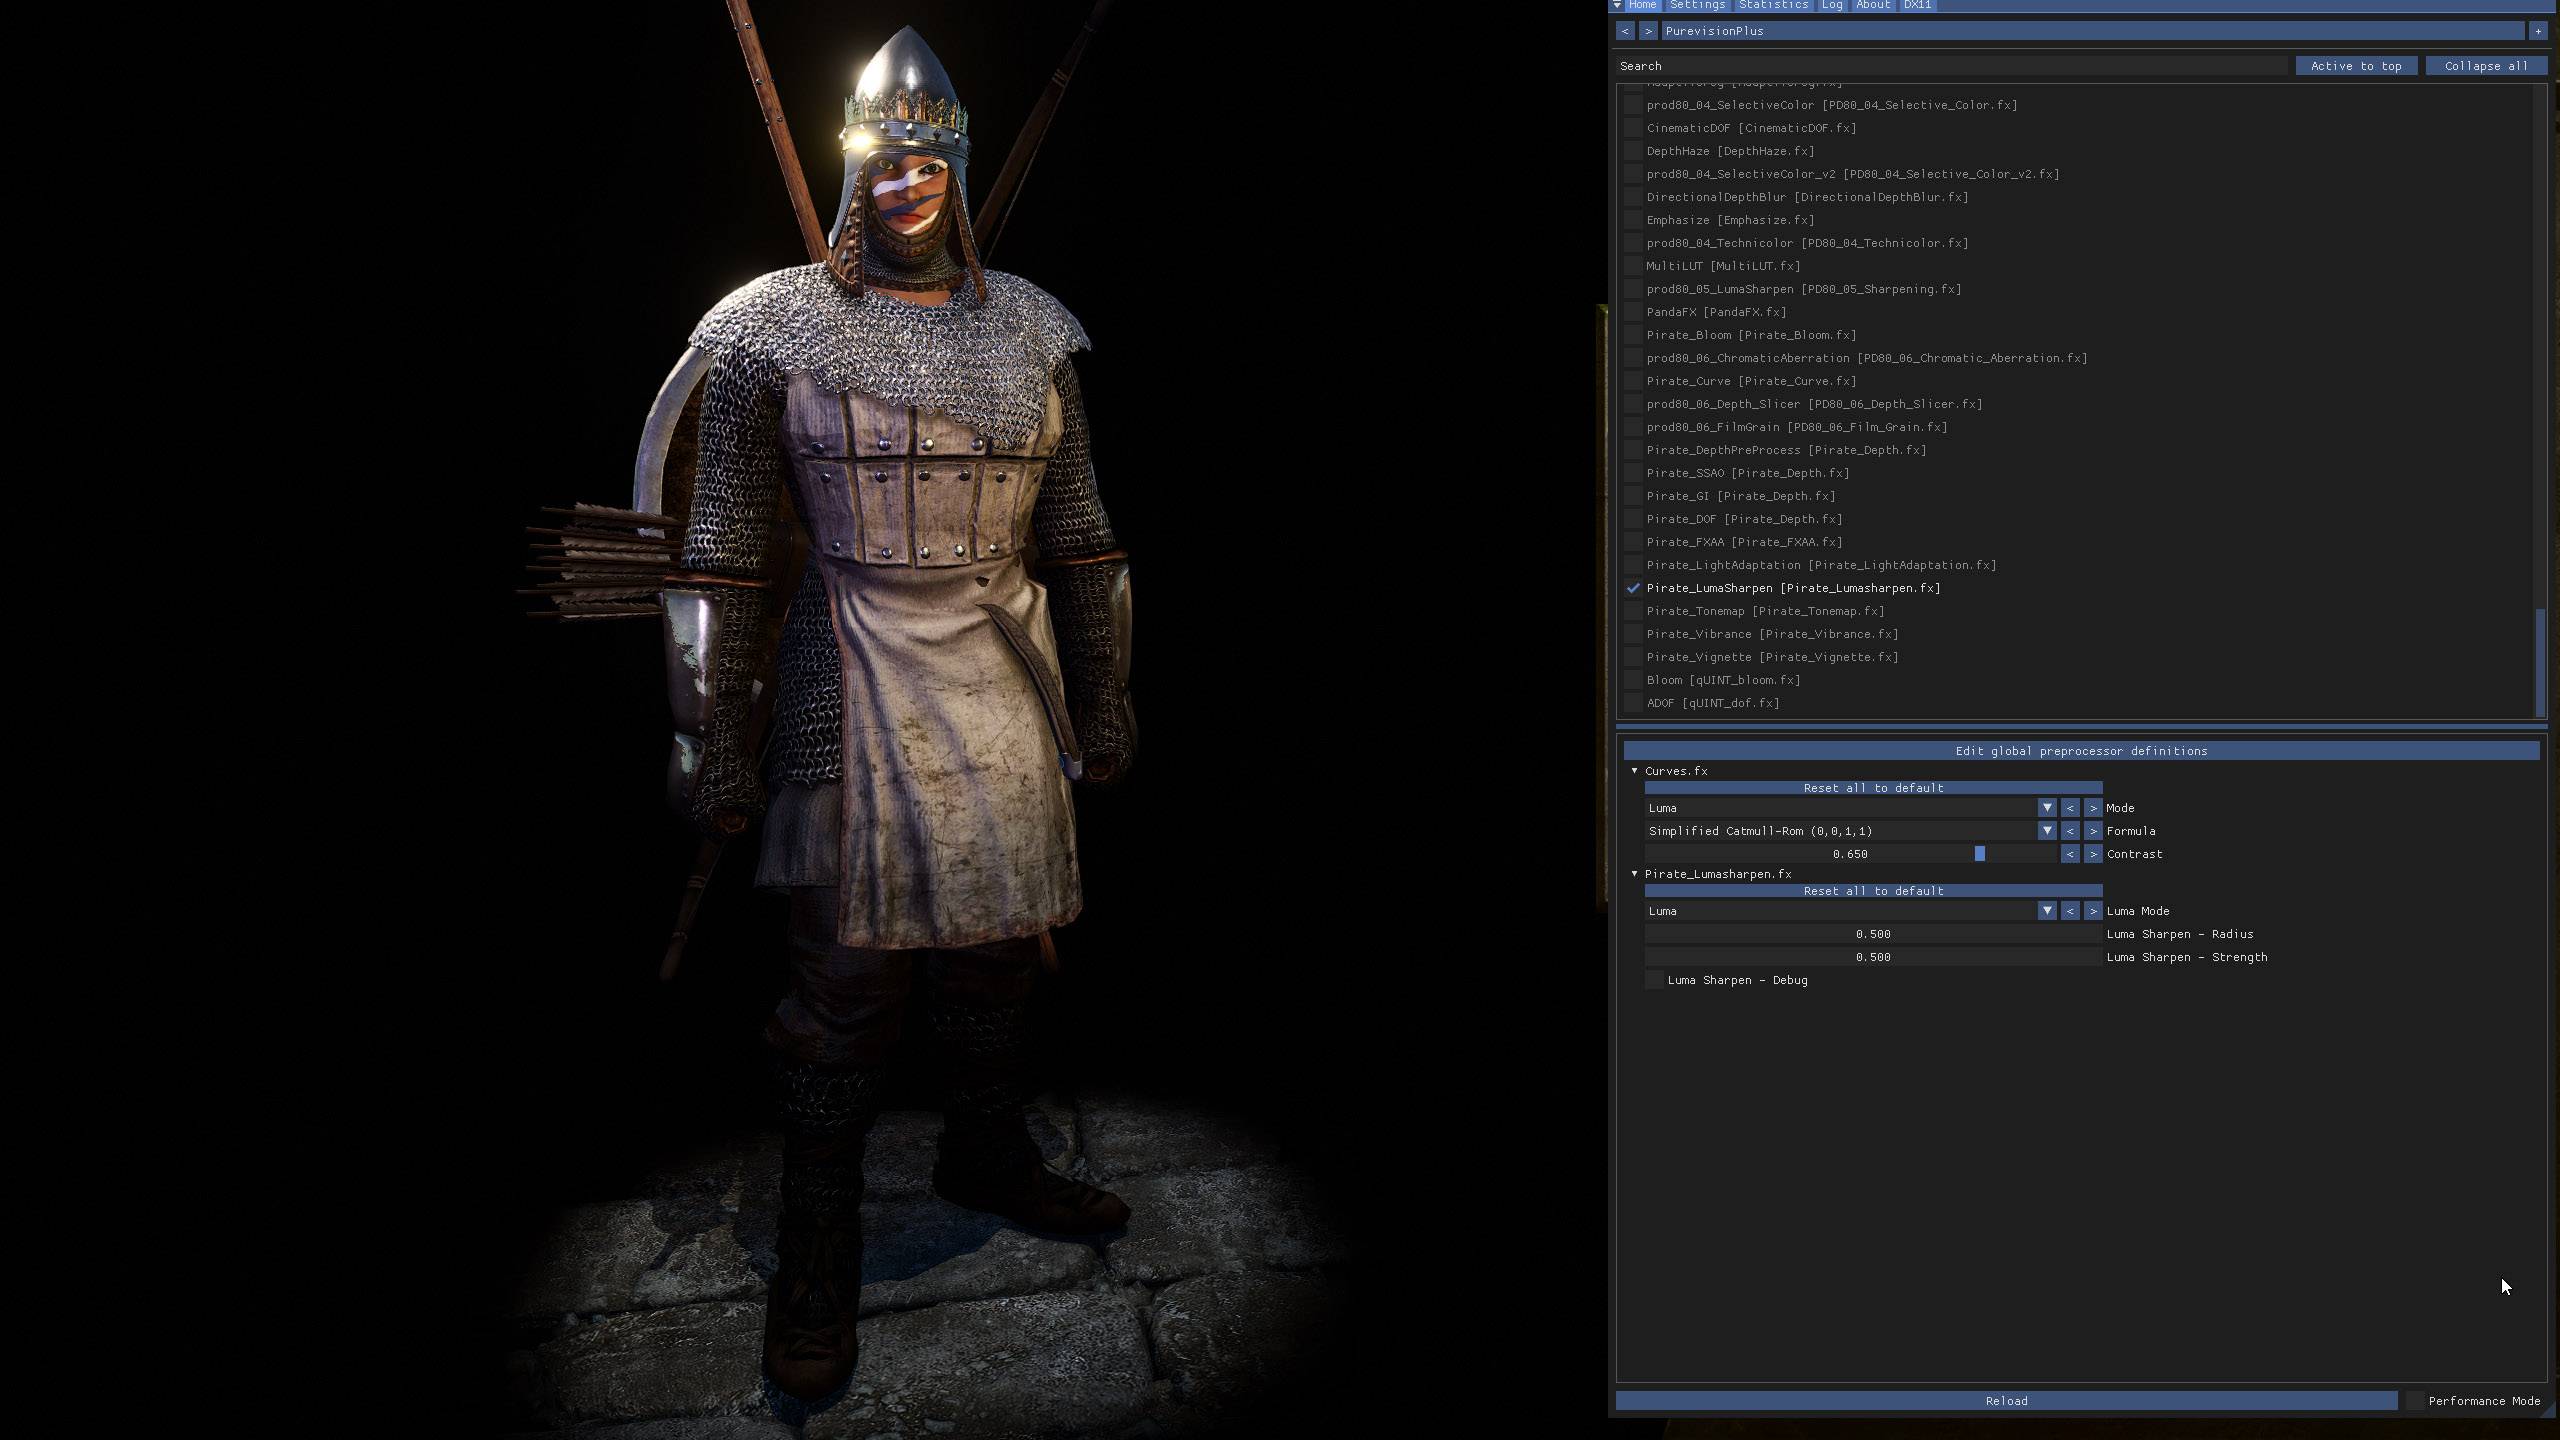
Task: Step Luma Mode to the previous option
Action: pos(2070,911)
